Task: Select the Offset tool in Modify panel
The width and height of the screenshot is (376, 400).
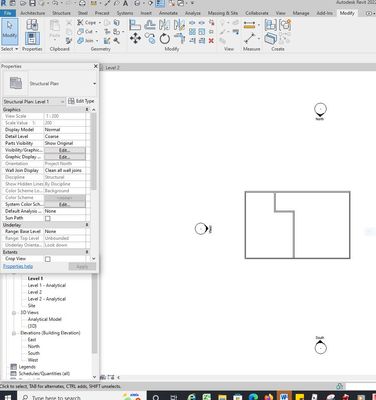Action: (x=150, y=25)
